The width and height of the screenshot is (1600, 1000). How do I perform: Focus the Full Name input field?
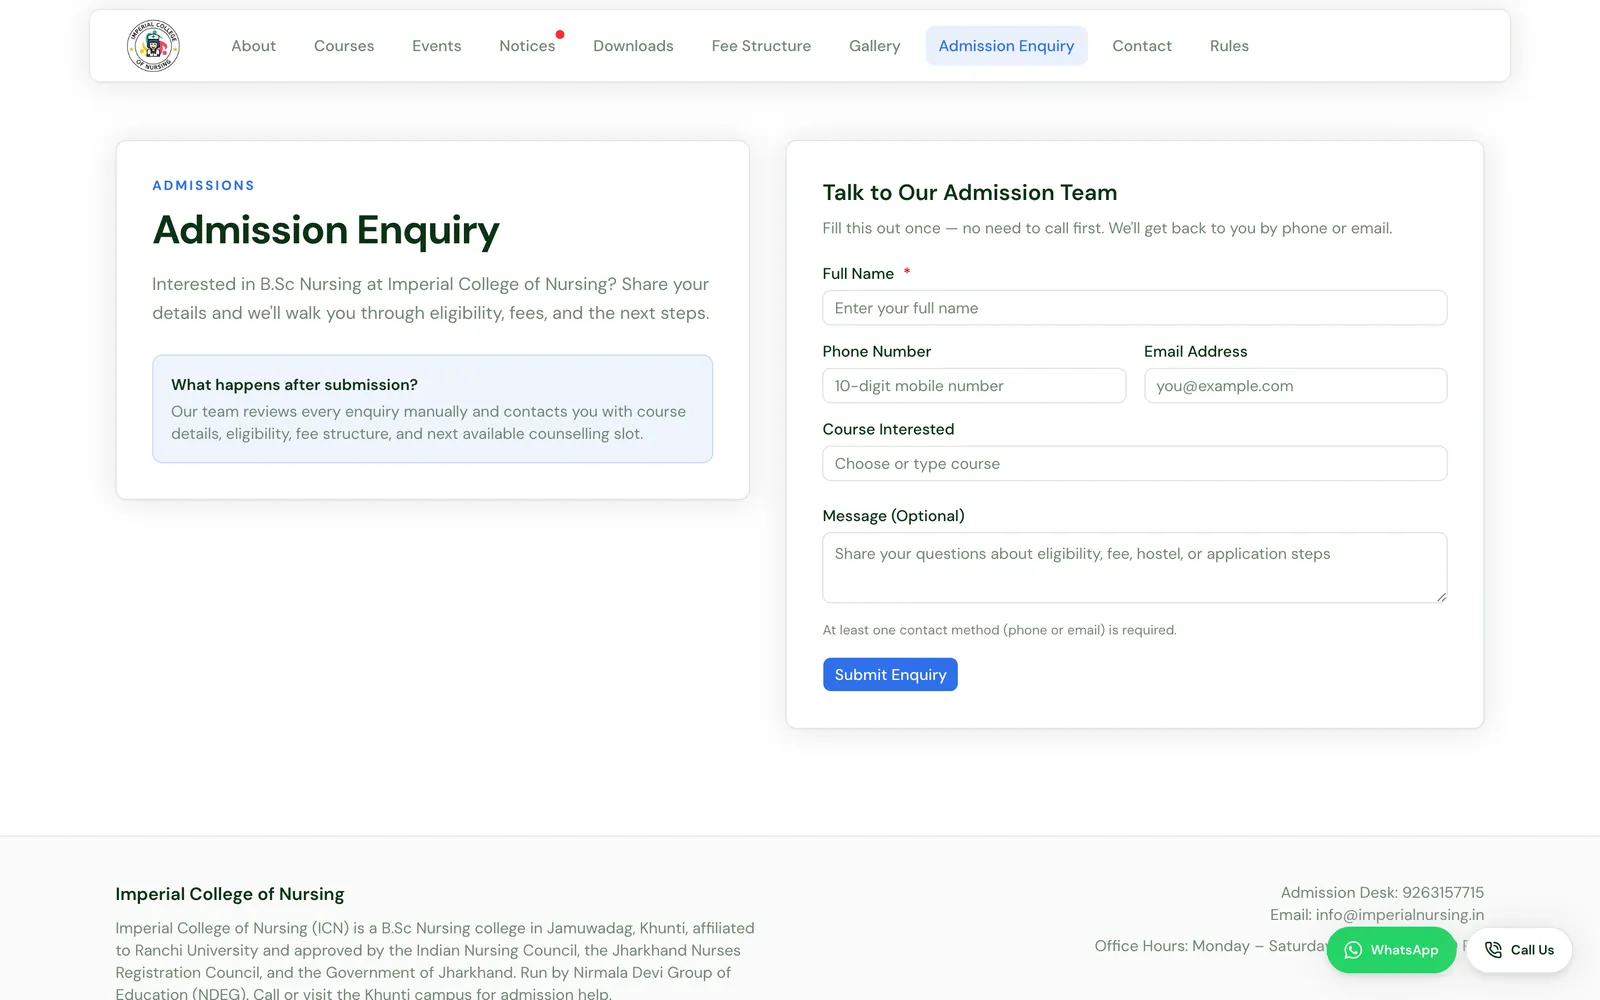(1134, 308)
